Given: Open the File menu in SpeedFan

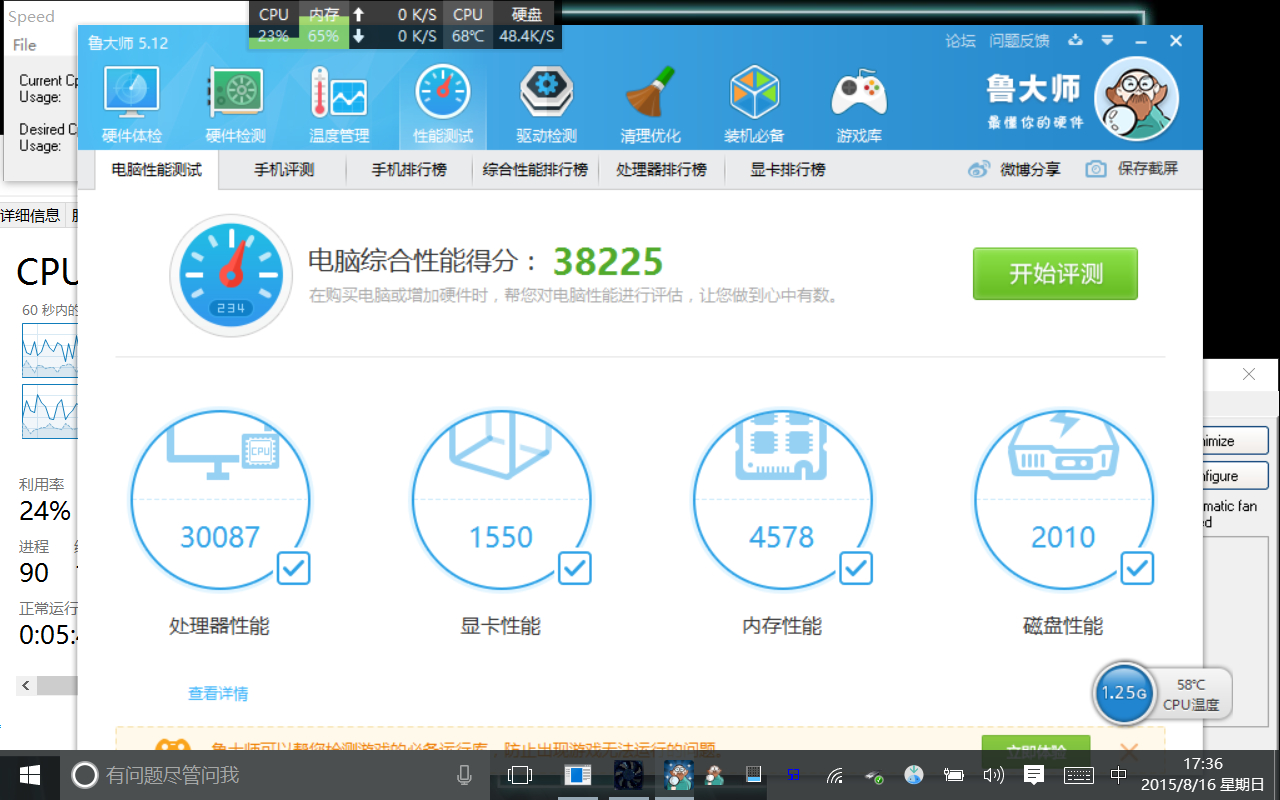Looking at the screenshot, I should (x=25, y=45).
